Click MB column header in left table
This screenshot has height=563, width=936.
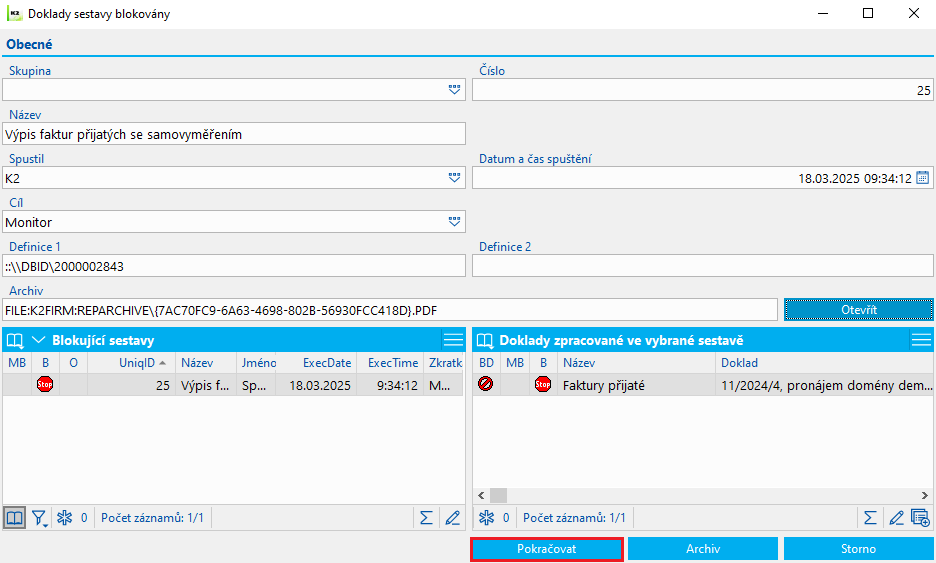click(17, 362)
